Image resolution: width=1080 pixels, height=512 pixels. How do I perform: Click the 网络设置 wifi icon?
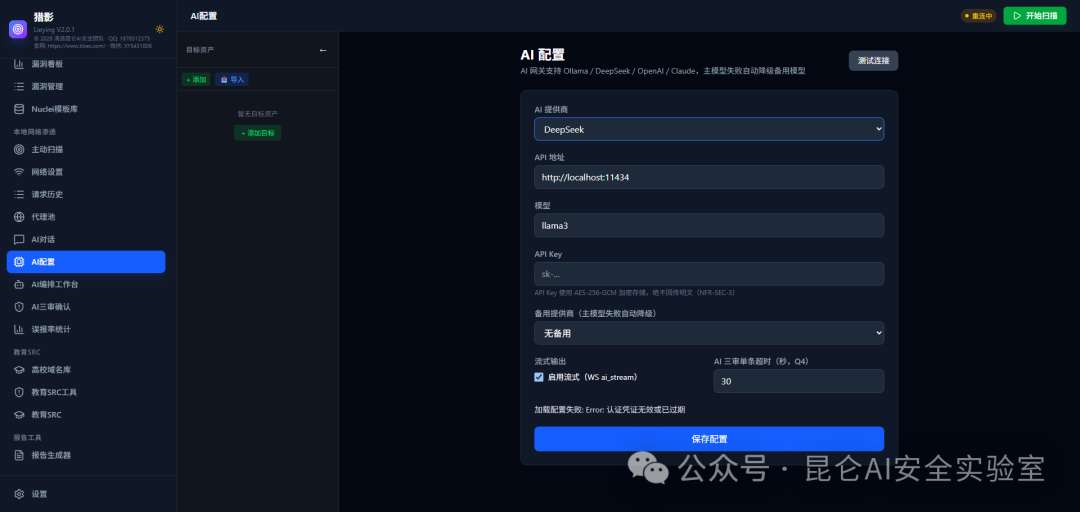(19, 172)
